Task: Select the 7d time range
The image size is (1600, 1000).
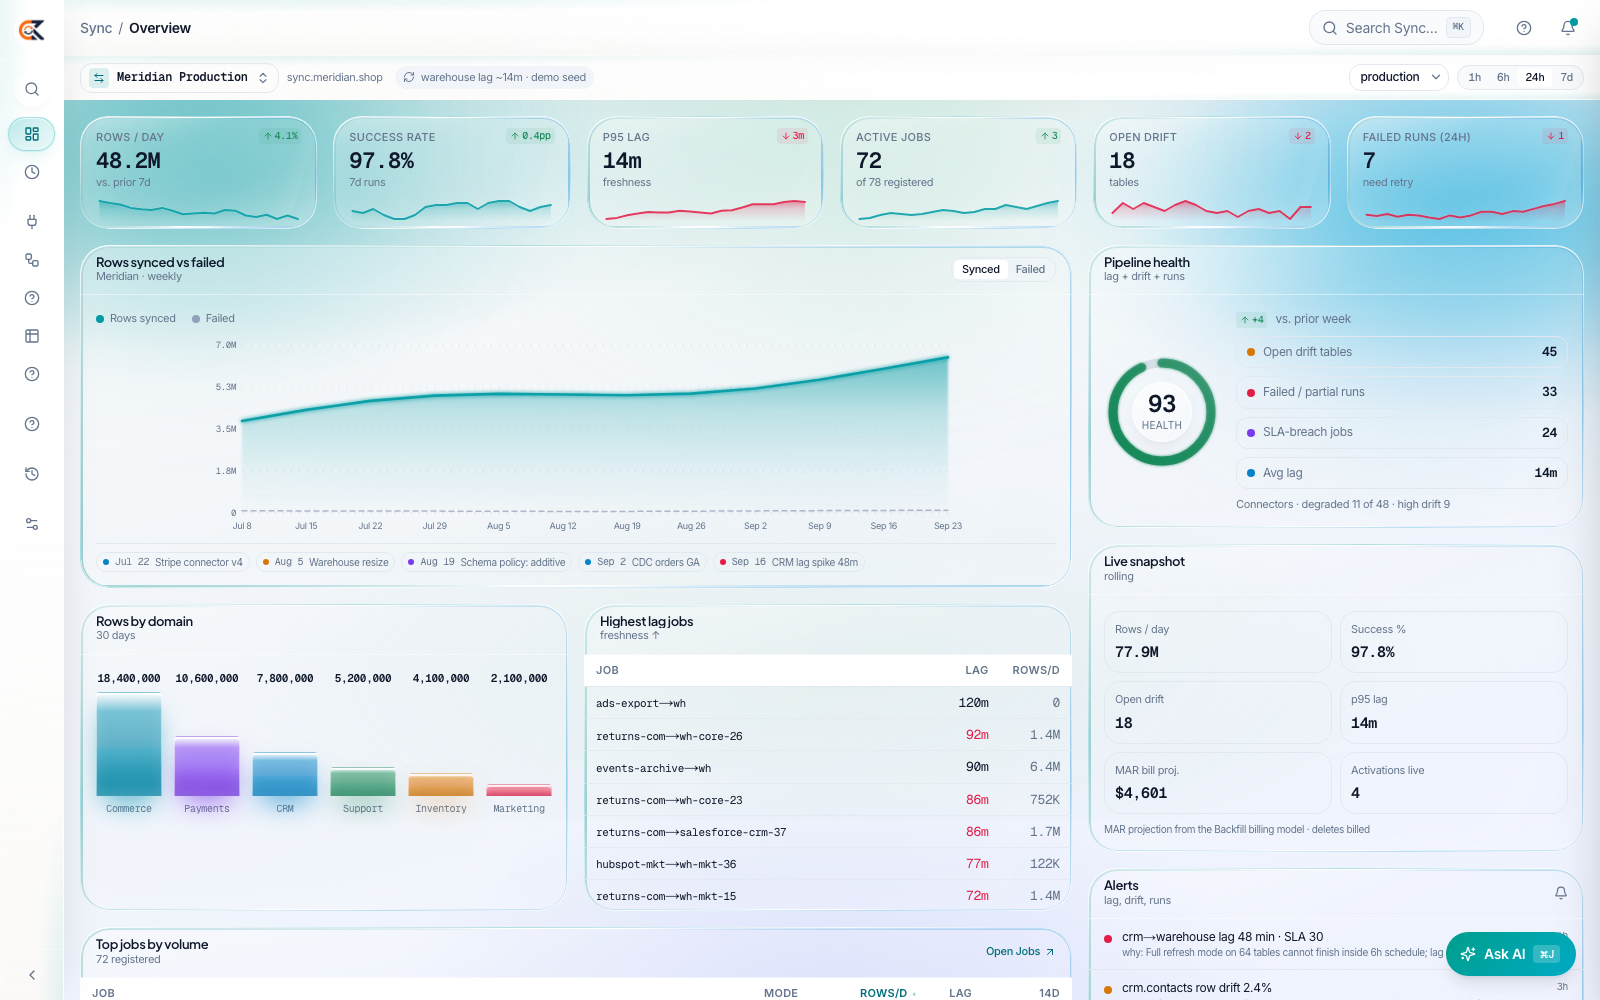Action: click(x=1567, y=78)
